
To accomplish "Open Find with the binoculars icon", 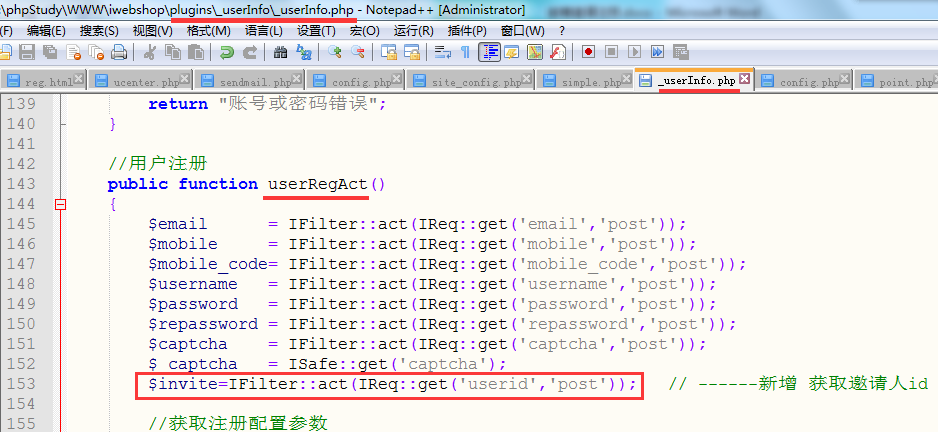I will pos(281,52).
